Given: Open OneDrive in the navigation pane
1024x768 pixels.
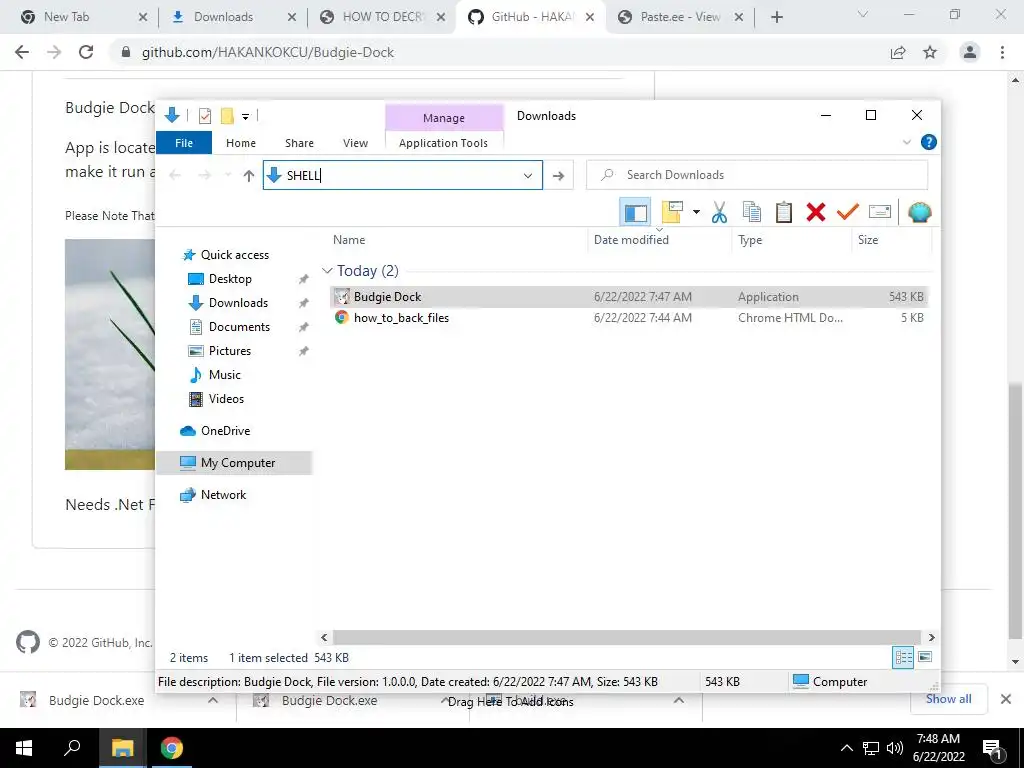Looking at the screenshot, I should point(225,430).
